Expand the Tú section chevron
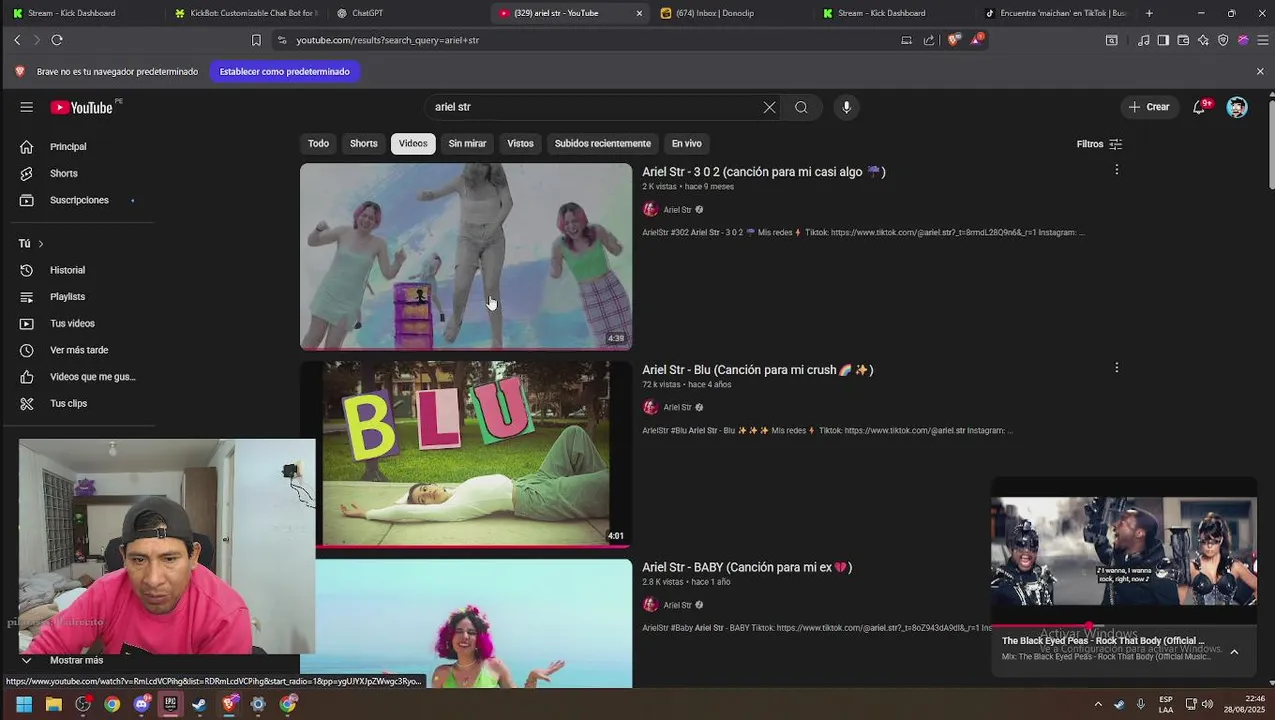 (x=40, y=244)
